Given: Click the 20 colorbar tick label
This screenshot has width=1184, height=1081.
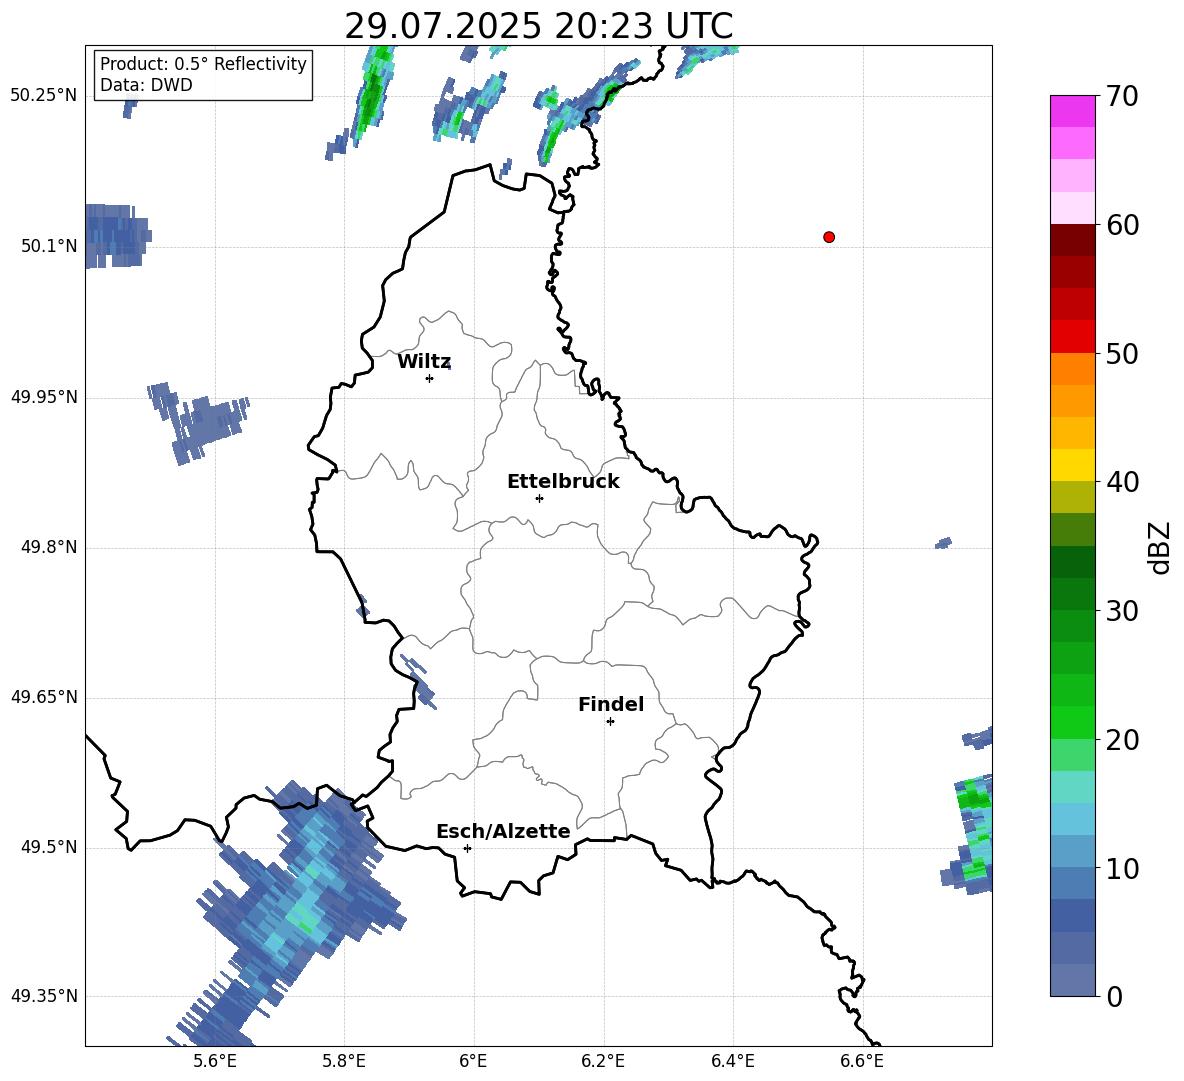Looking at the screenshot, I should pyautogui.click(x=1122, y=740).
